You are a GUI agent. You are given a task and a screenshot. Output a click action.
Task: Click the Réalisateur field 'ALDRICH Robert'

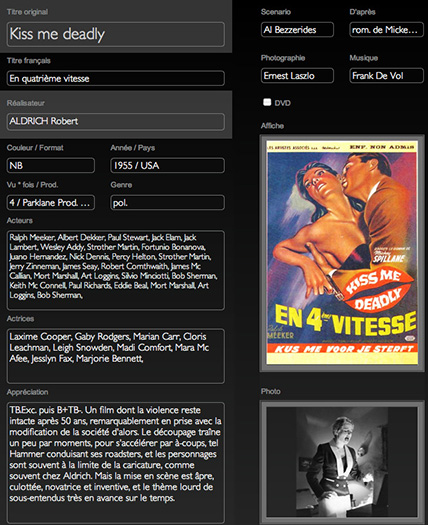116,121
